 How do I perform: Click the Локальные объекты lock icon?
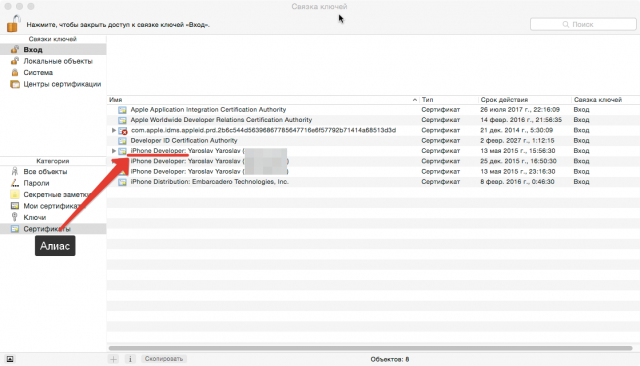pos(15,61)
